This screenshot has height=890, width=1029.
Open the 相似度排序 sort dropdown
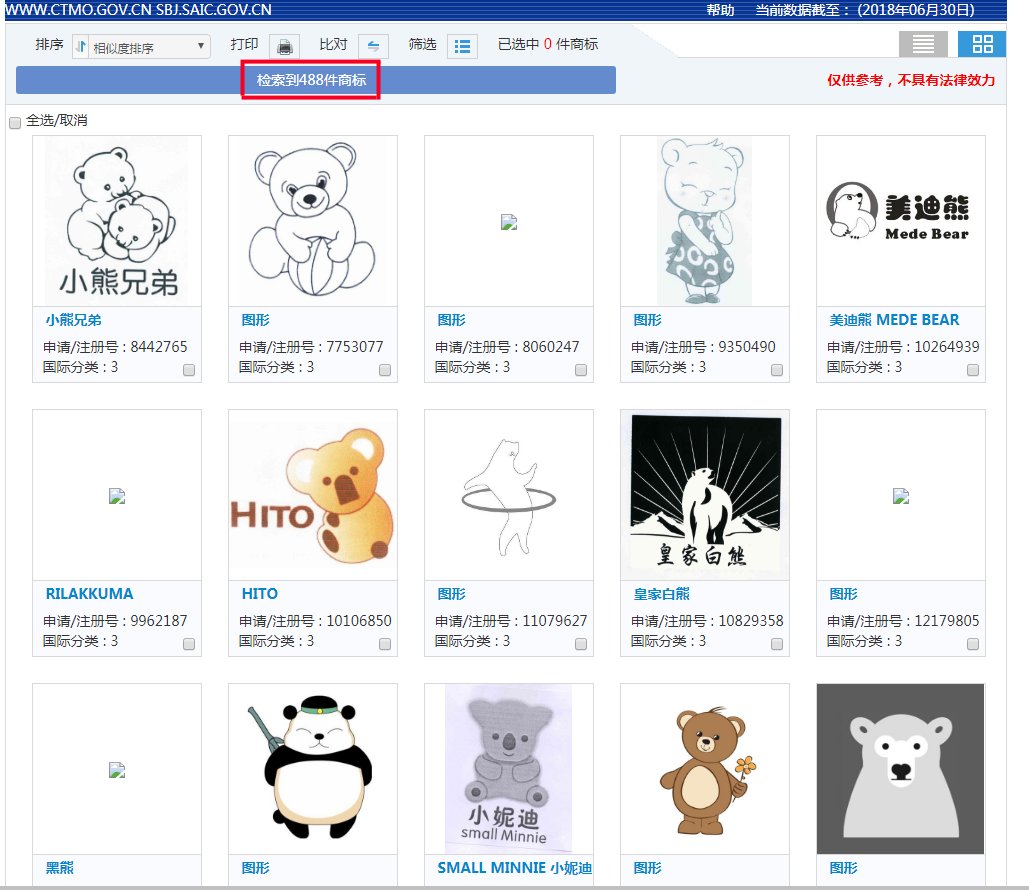pyautogui.click(x=145, y=46)
